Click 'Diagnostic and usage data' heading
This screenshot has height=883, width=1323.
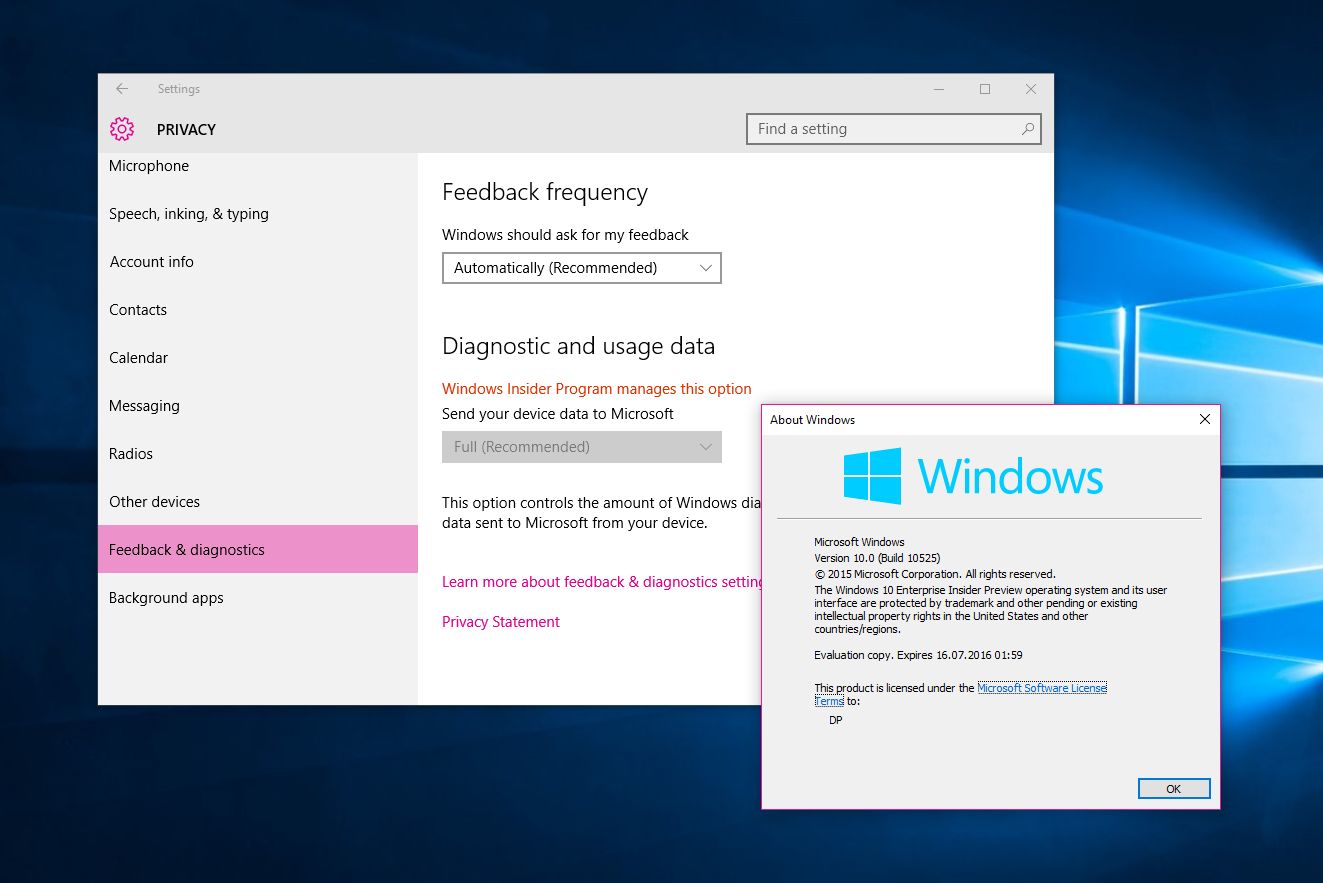579,347
